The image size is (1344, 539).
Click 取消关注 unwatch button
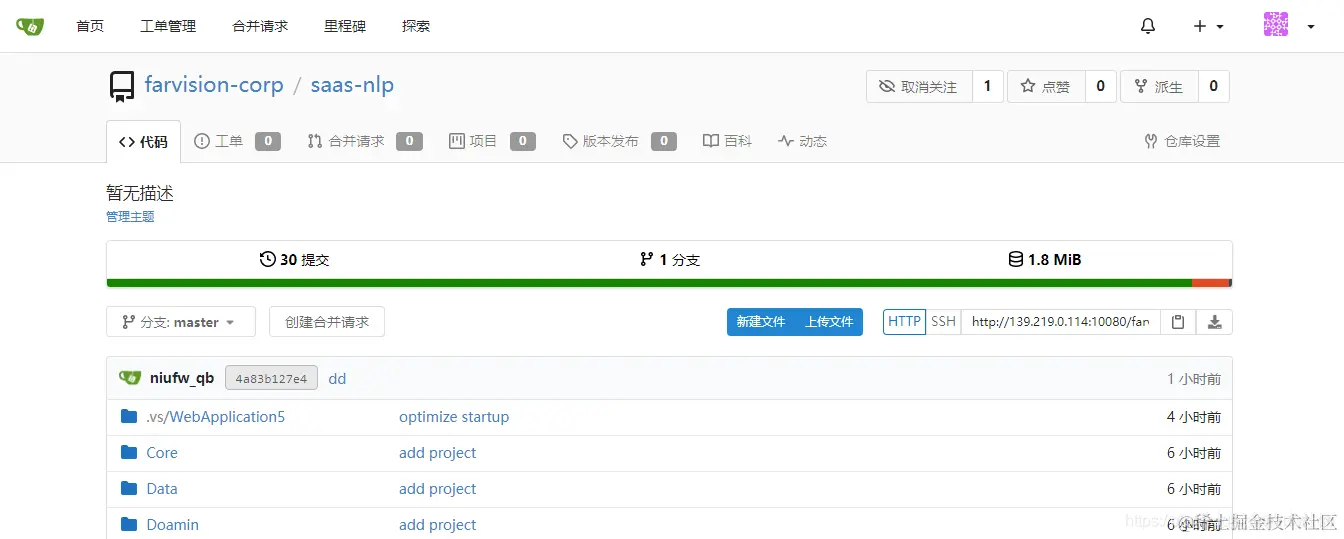point(919,86)
